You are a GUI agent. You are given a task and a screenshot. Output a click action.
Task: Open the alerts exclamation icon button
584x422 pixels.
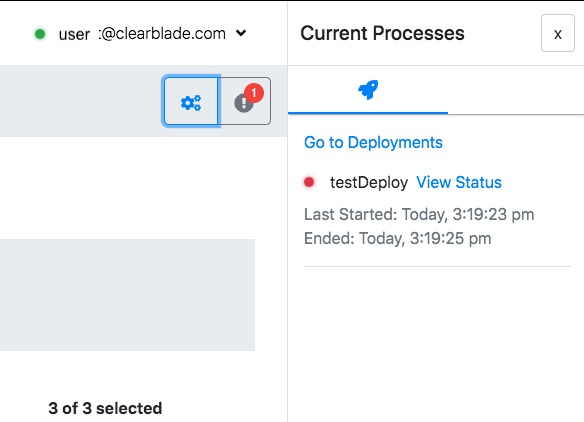click(x=244, y=101)
